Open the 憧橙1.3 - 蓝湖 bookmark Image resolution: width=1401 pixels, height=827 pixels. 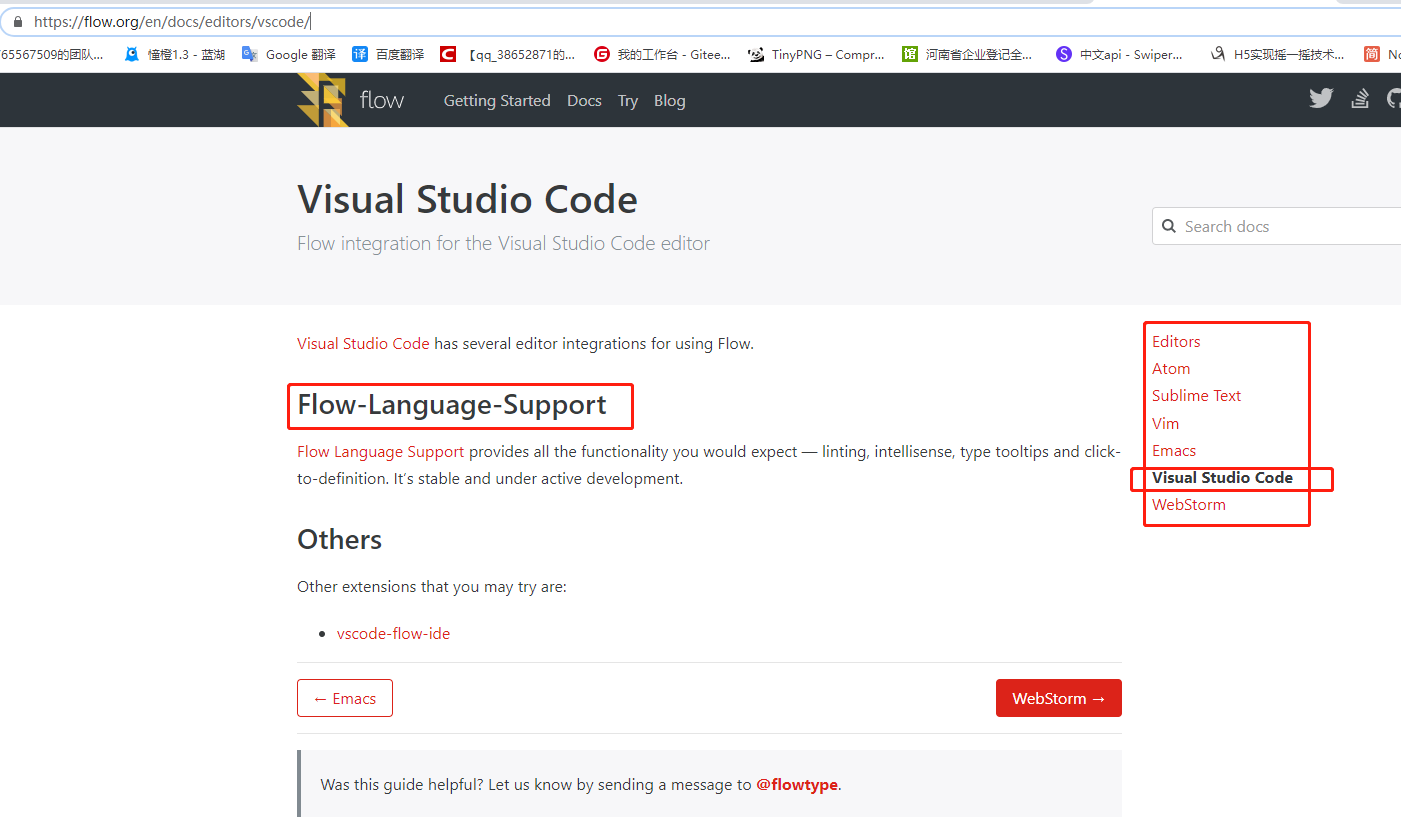coord(175,55)
